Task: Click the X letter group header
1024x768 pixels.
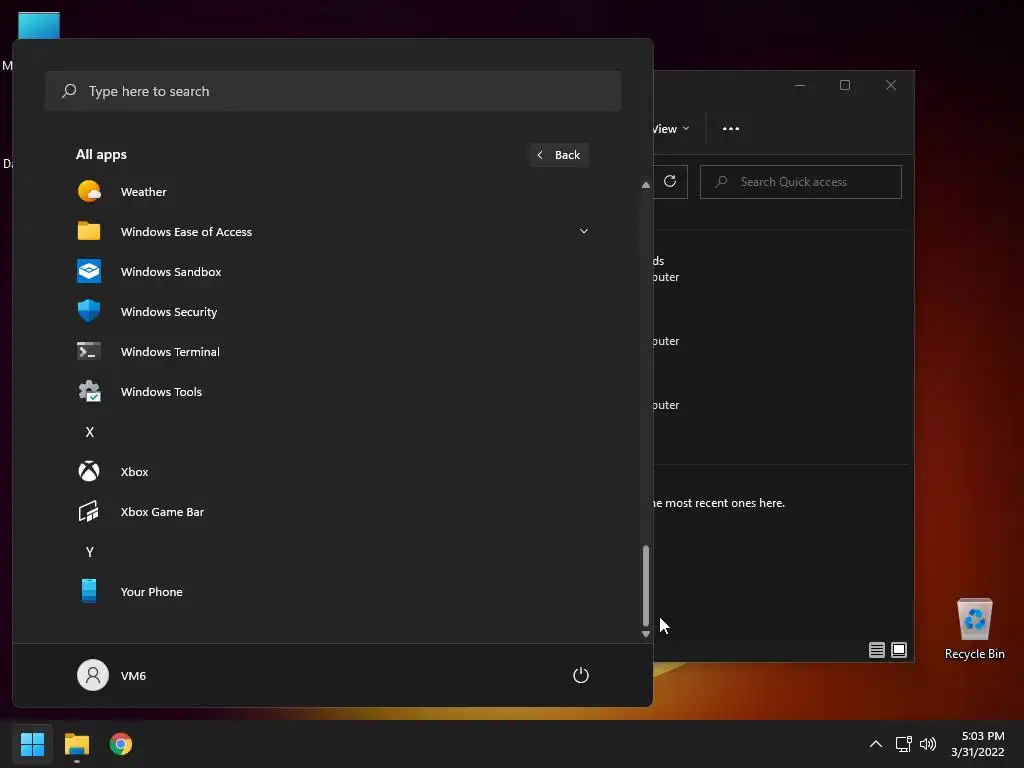Action: [x=90, y=432]
